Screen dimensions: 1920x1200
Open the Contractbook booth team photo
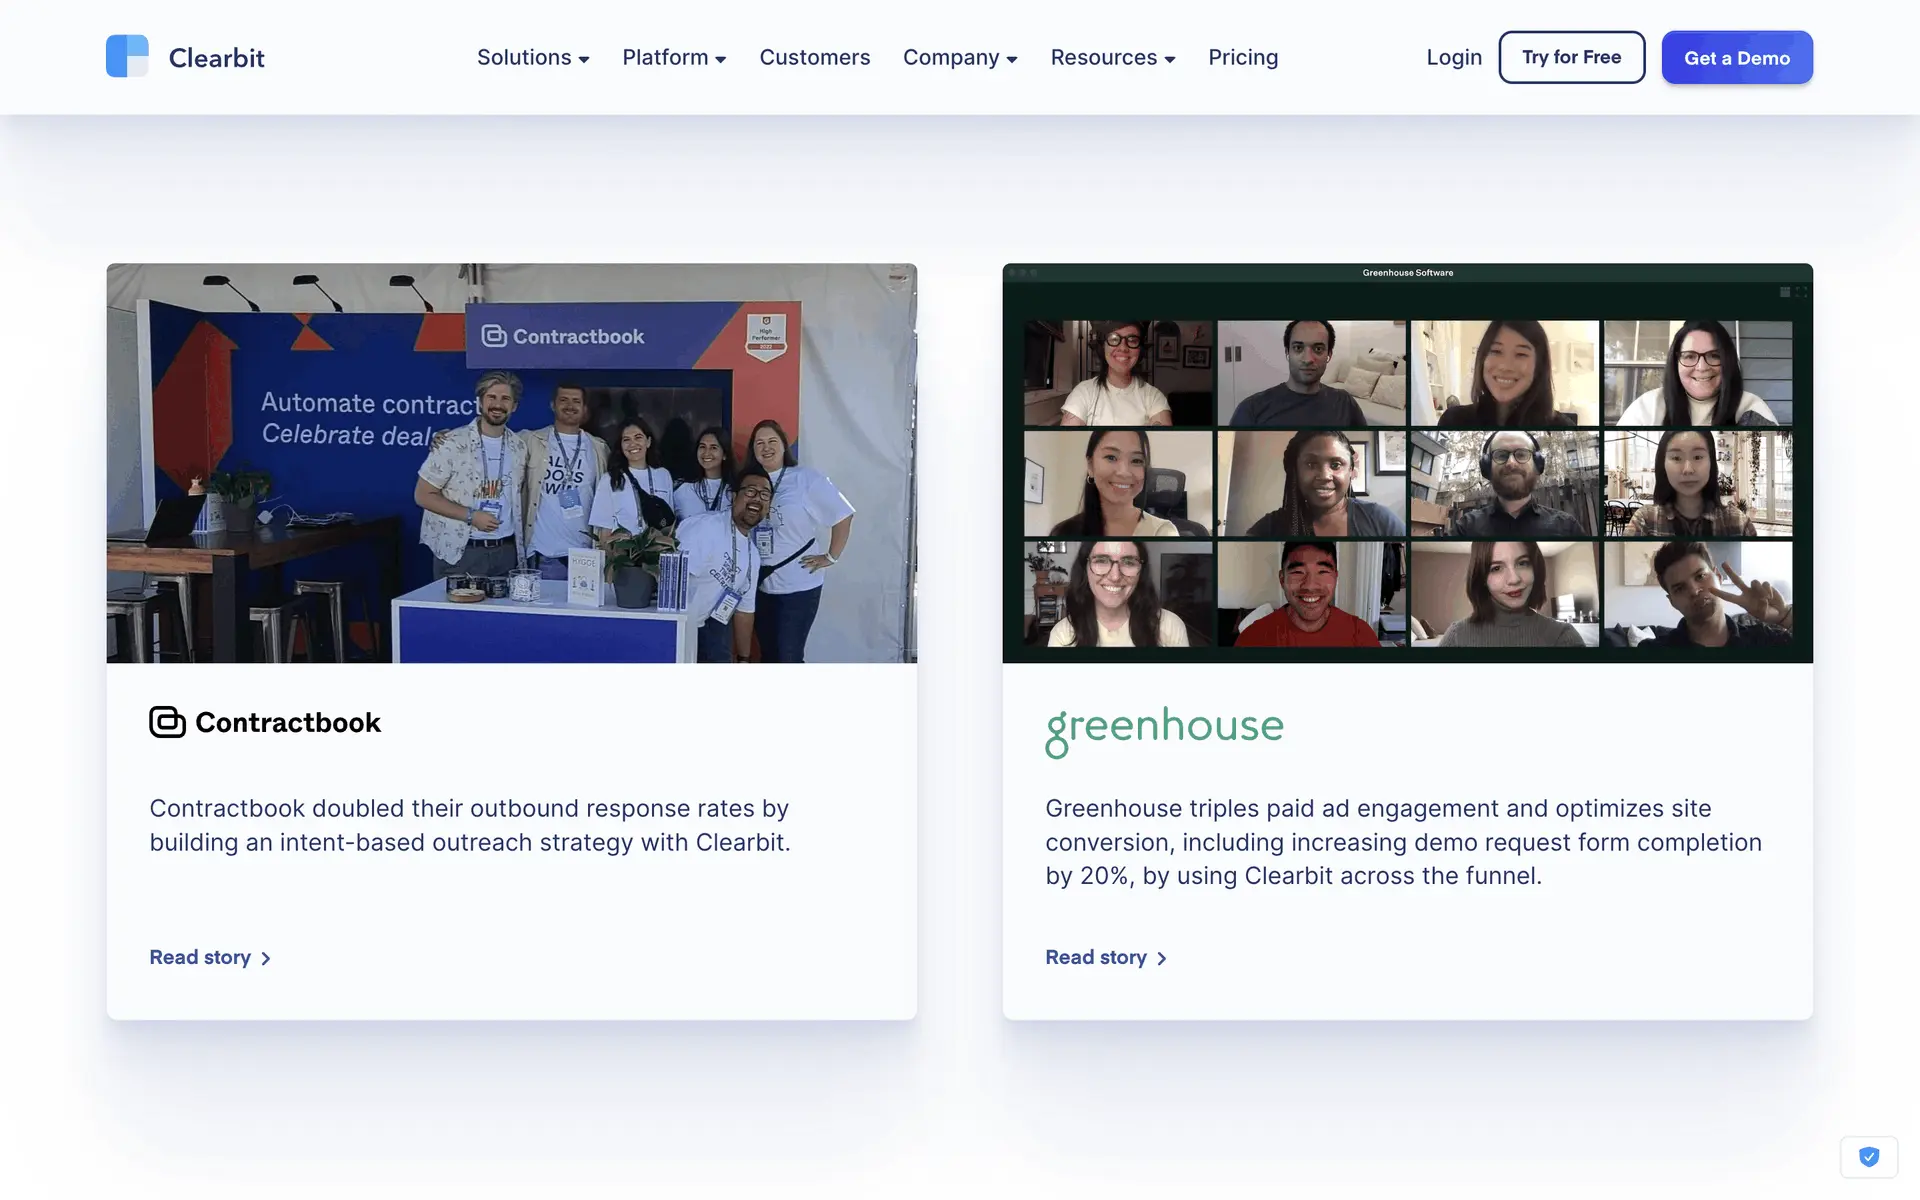pyautogui.click(x=511, y=463)
